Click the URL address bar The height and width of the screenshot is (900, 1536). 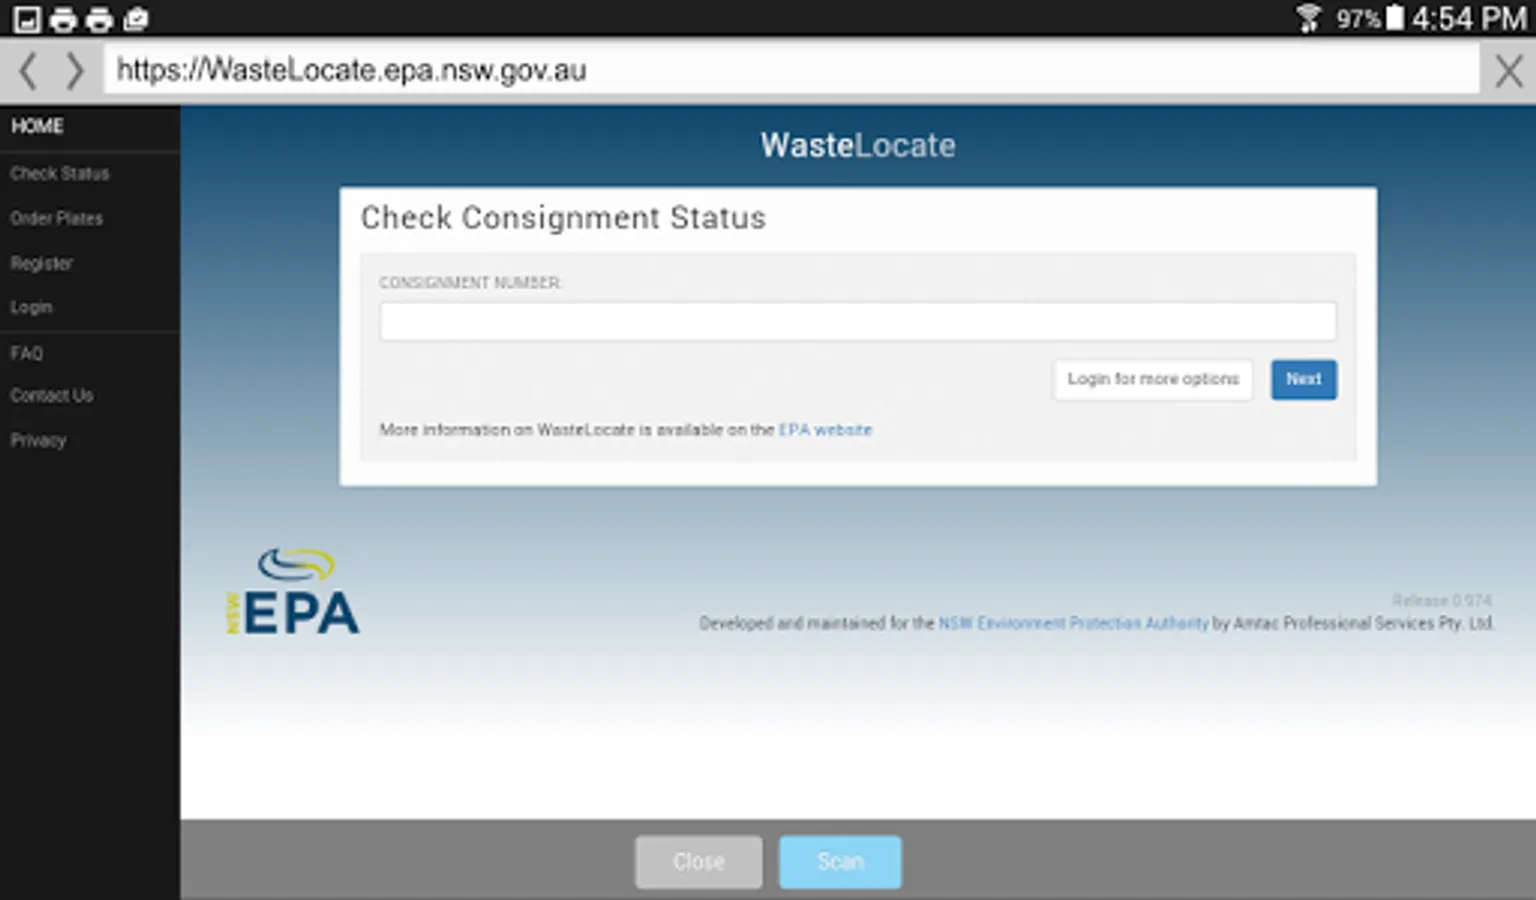point(791,70)
